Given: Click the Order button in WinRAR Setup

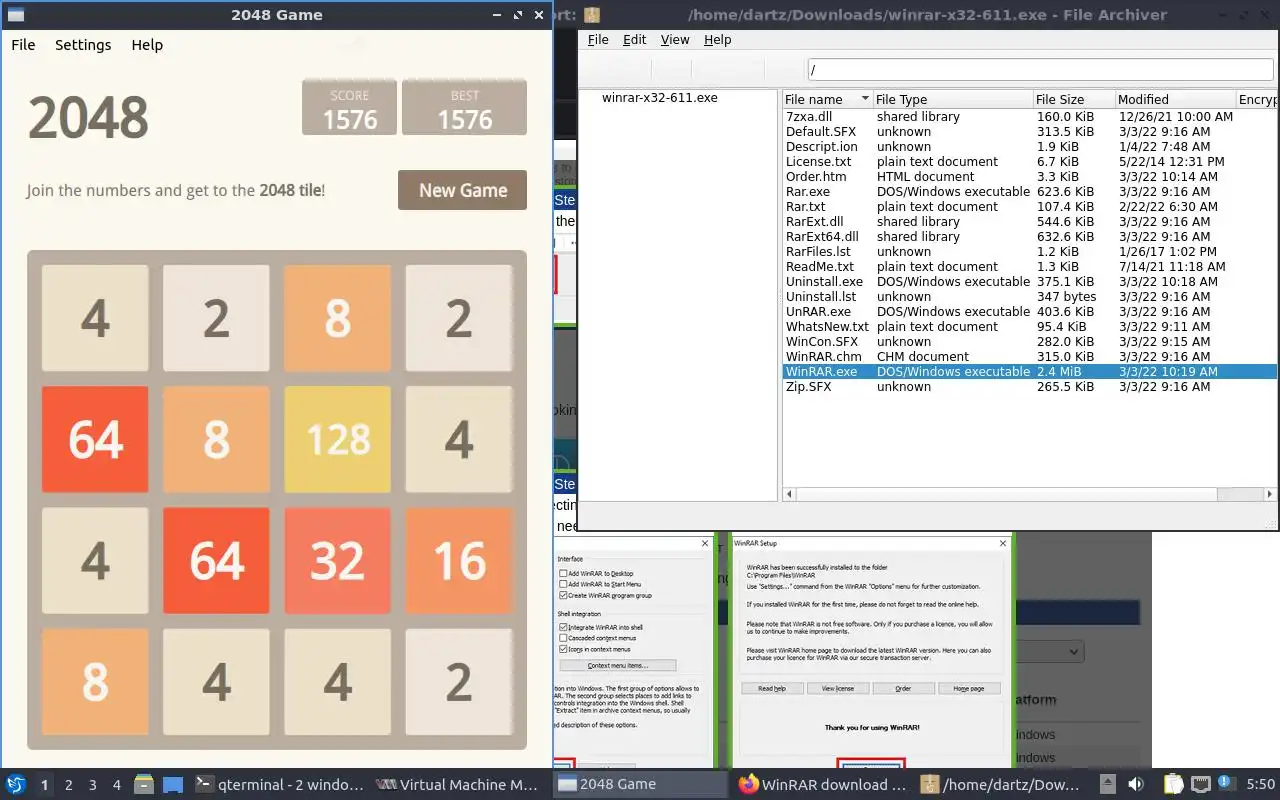Looking at the screenshot, I should [903, 688].
